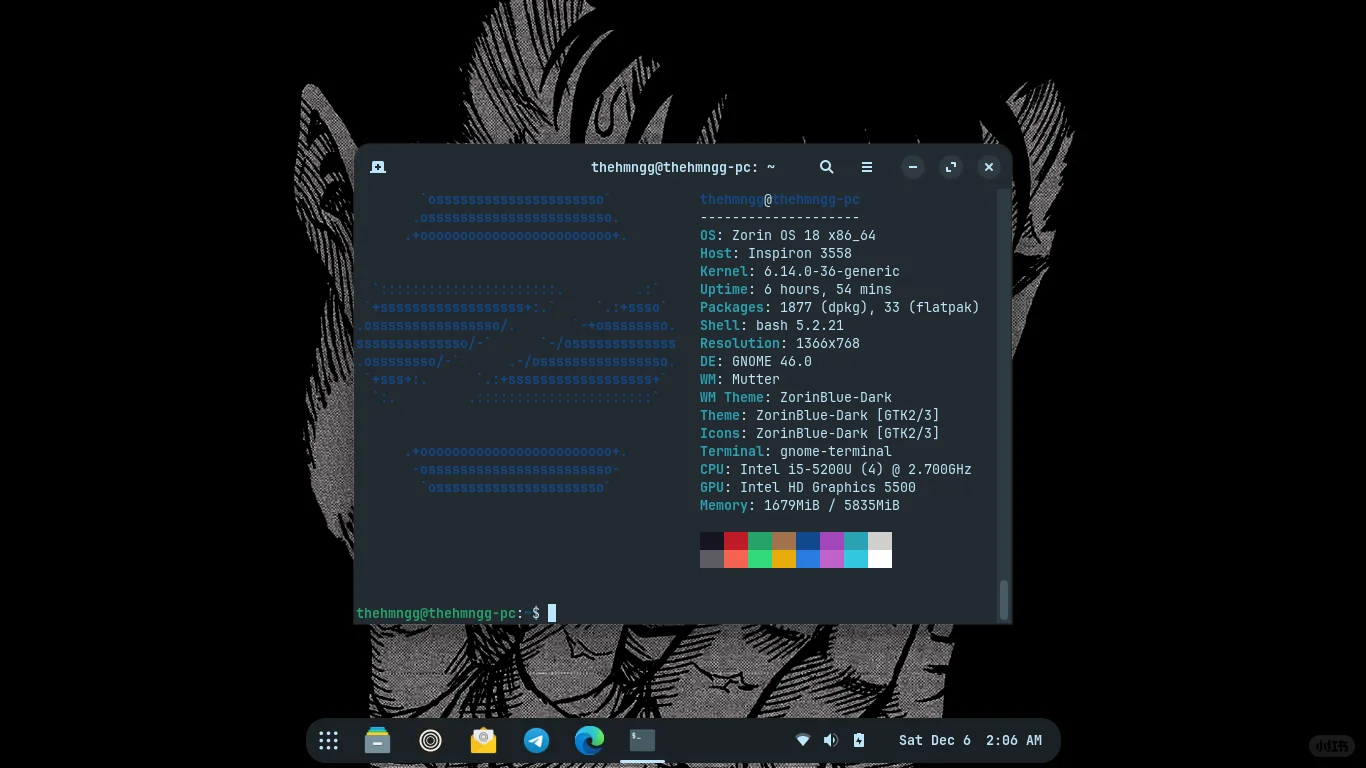
Task: Click the shell prompt line at the bottom
Action: [x=456, y=613]
